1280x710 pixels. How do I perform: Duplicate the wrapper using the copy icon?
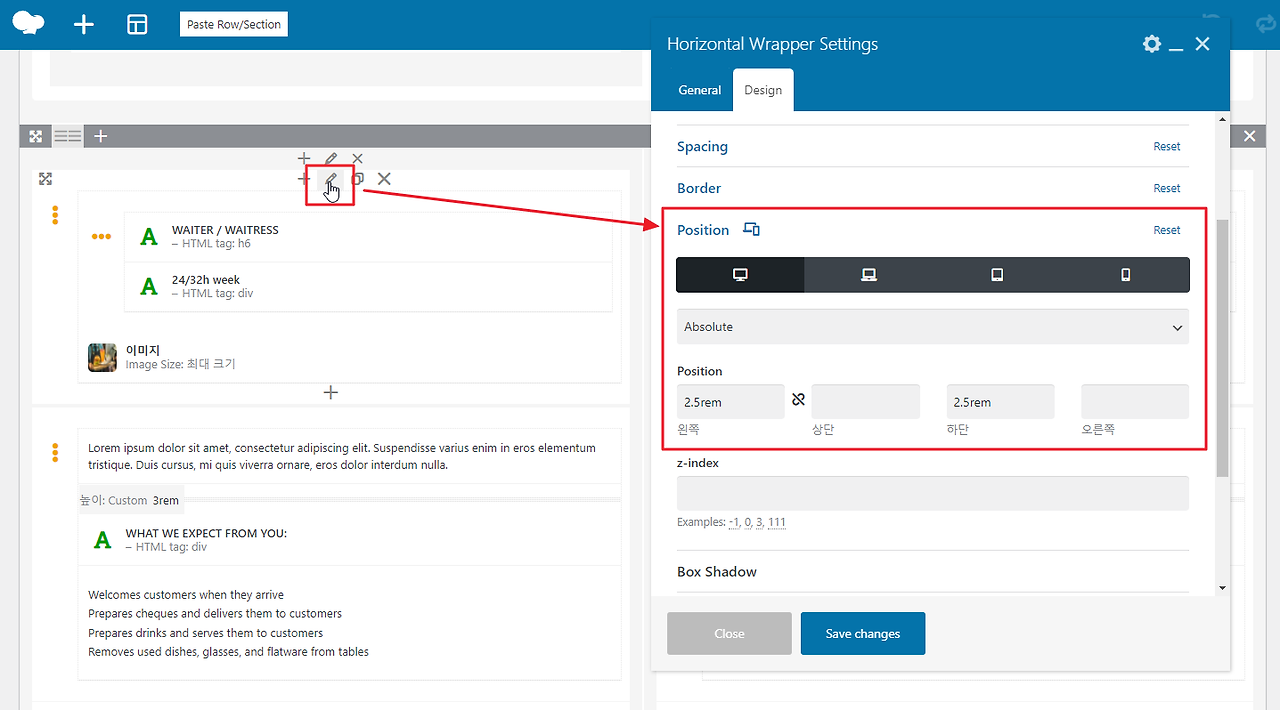tap(358, 179)
